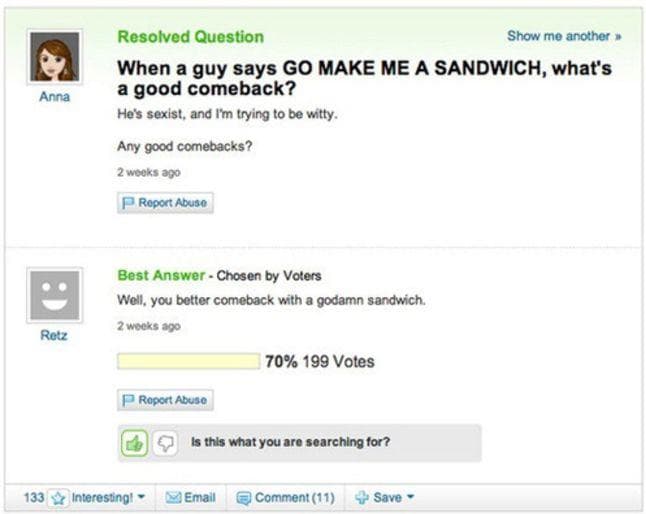The height and width of the screenshot is (514, 646).
Task: Click the 70% vote progress bar
Action: tap(188, 361)
